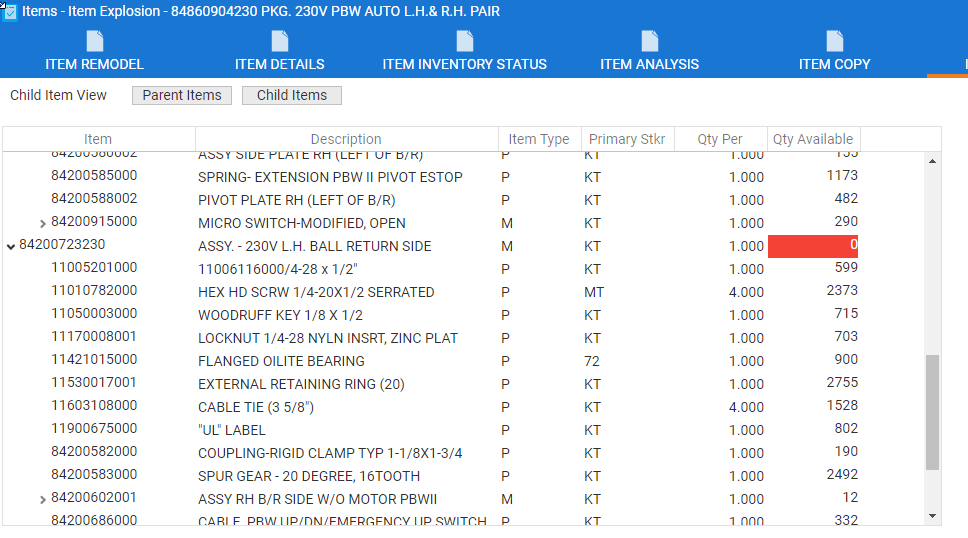Select item 11010782000 row

[x=94, y=290]
